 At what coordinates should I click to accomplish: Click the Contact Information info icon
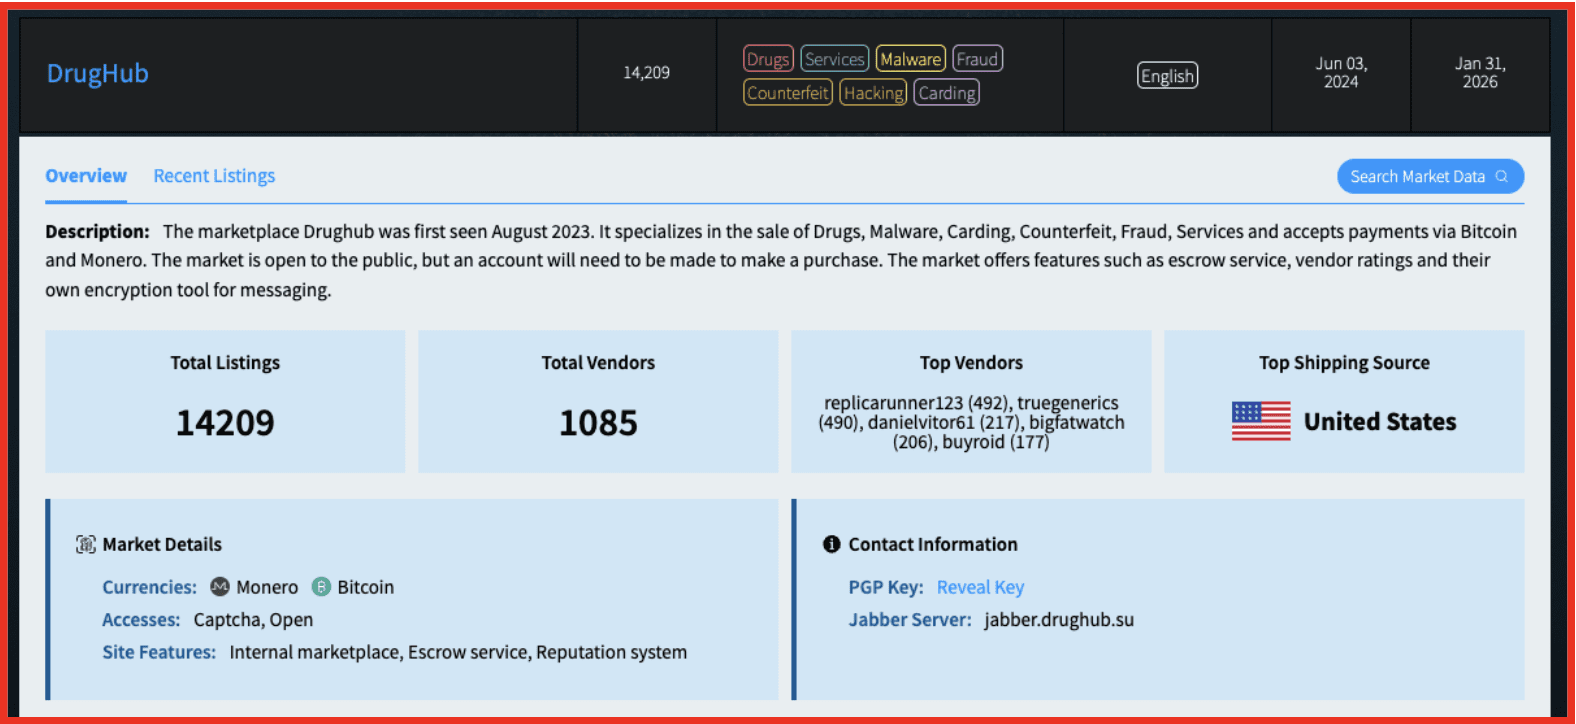tap(831, 544)
